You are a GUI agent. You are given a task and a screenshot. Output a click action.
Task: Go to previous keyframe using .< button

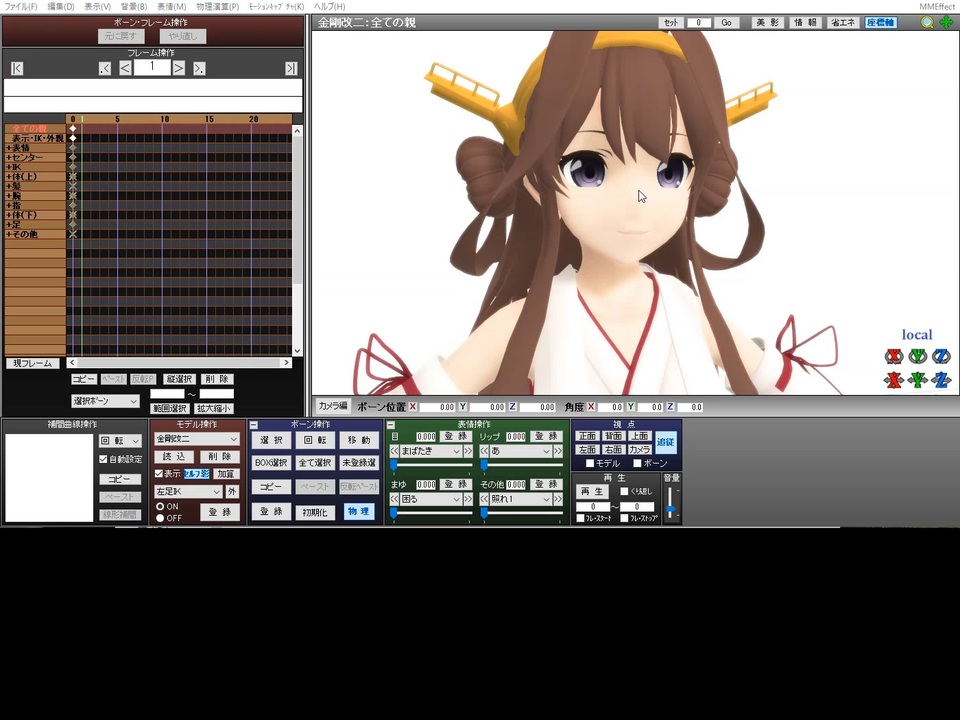[x=105, y=69]
